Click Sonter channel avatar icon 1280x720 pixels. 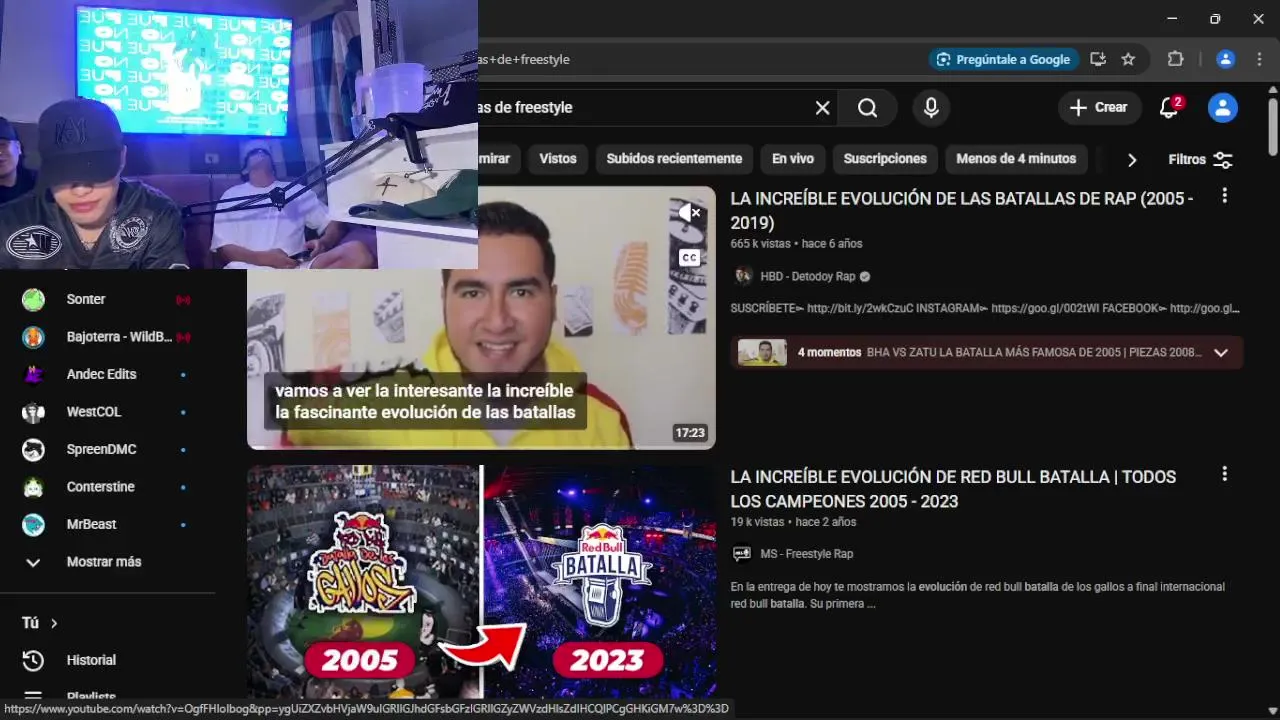coord(34,299)
